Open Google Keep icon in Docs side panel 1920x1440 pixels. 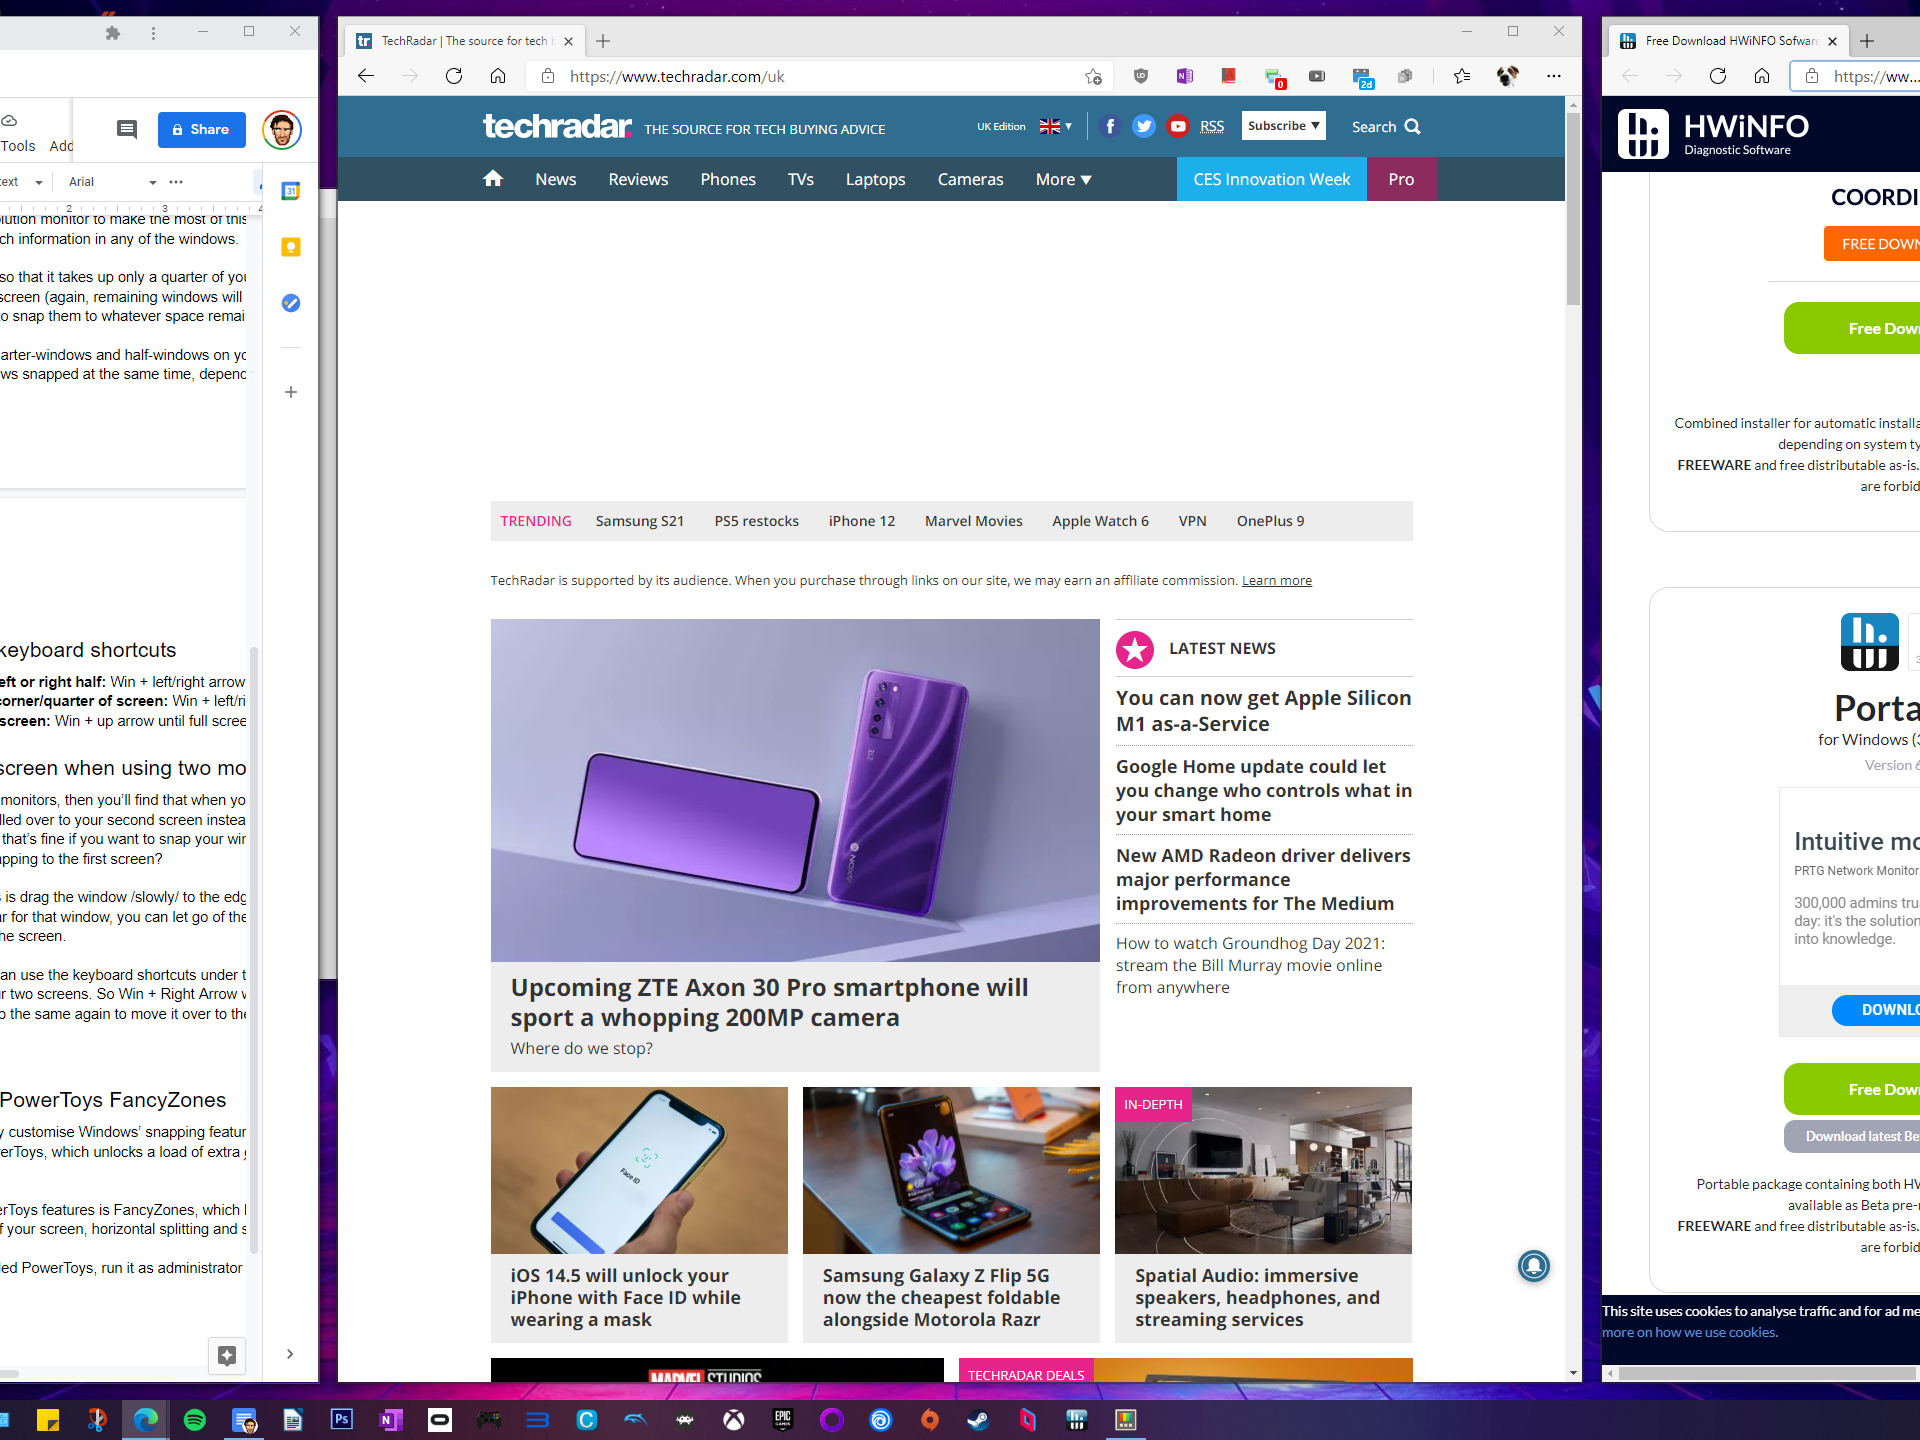291,247
